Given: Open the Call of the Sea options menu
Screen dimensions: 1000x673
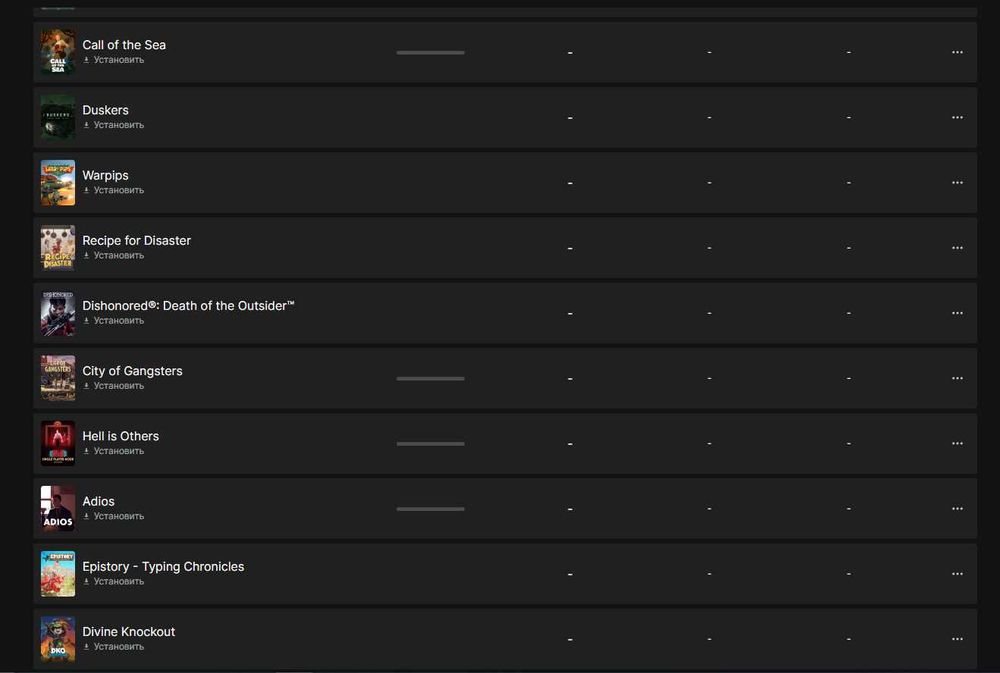Looking at the screenshot, I should point(957,52).
